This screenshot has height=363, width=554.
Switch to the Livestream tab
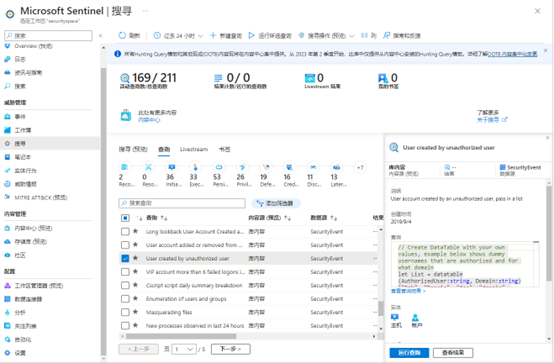[194, 149]
